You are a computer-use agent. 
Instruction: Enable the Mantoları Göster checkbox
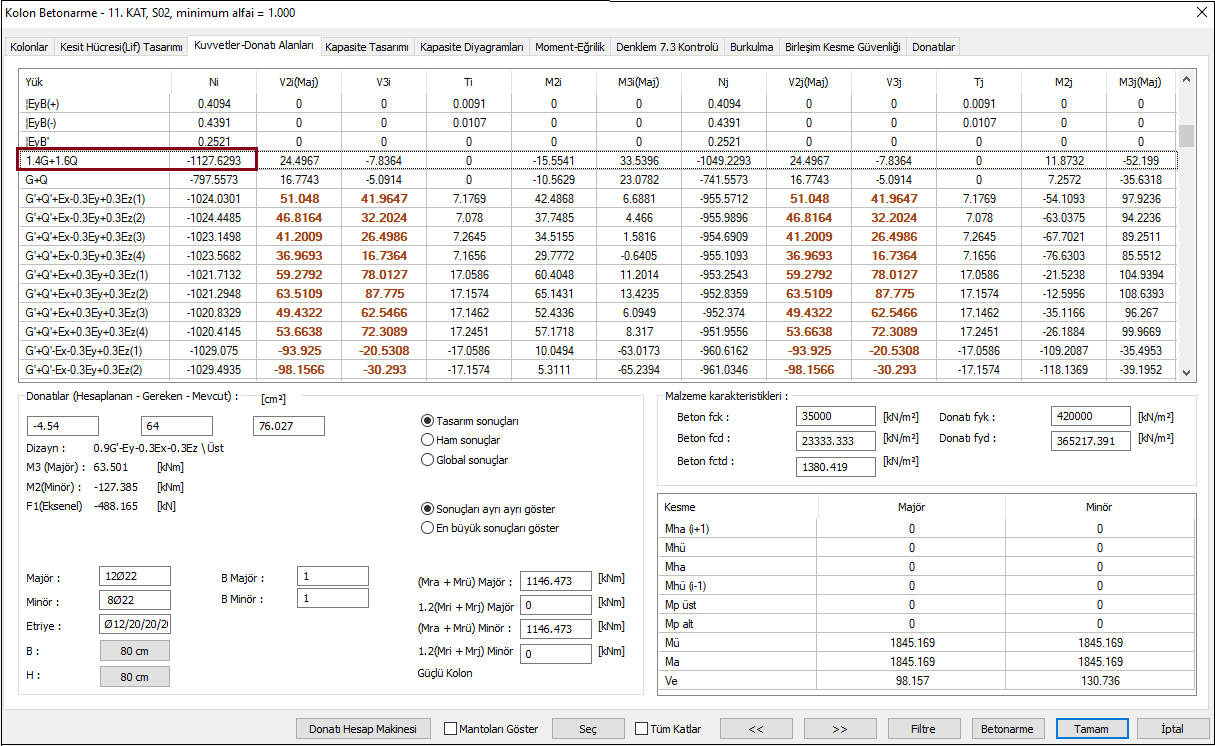point(450,729)
